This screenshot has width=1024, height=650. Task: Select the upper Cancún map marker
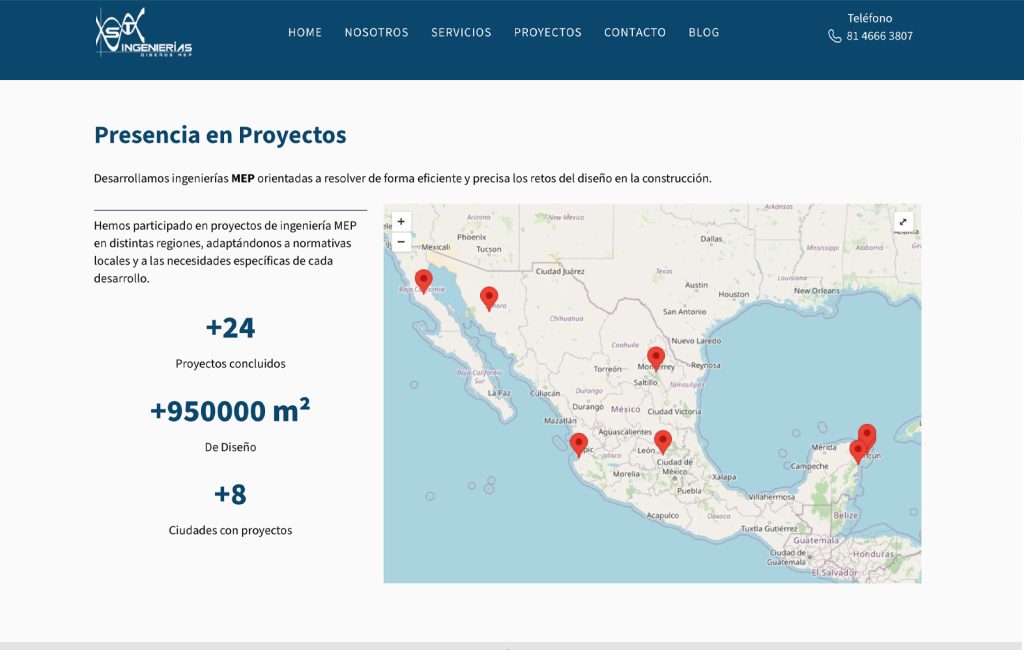coord(867,434)
